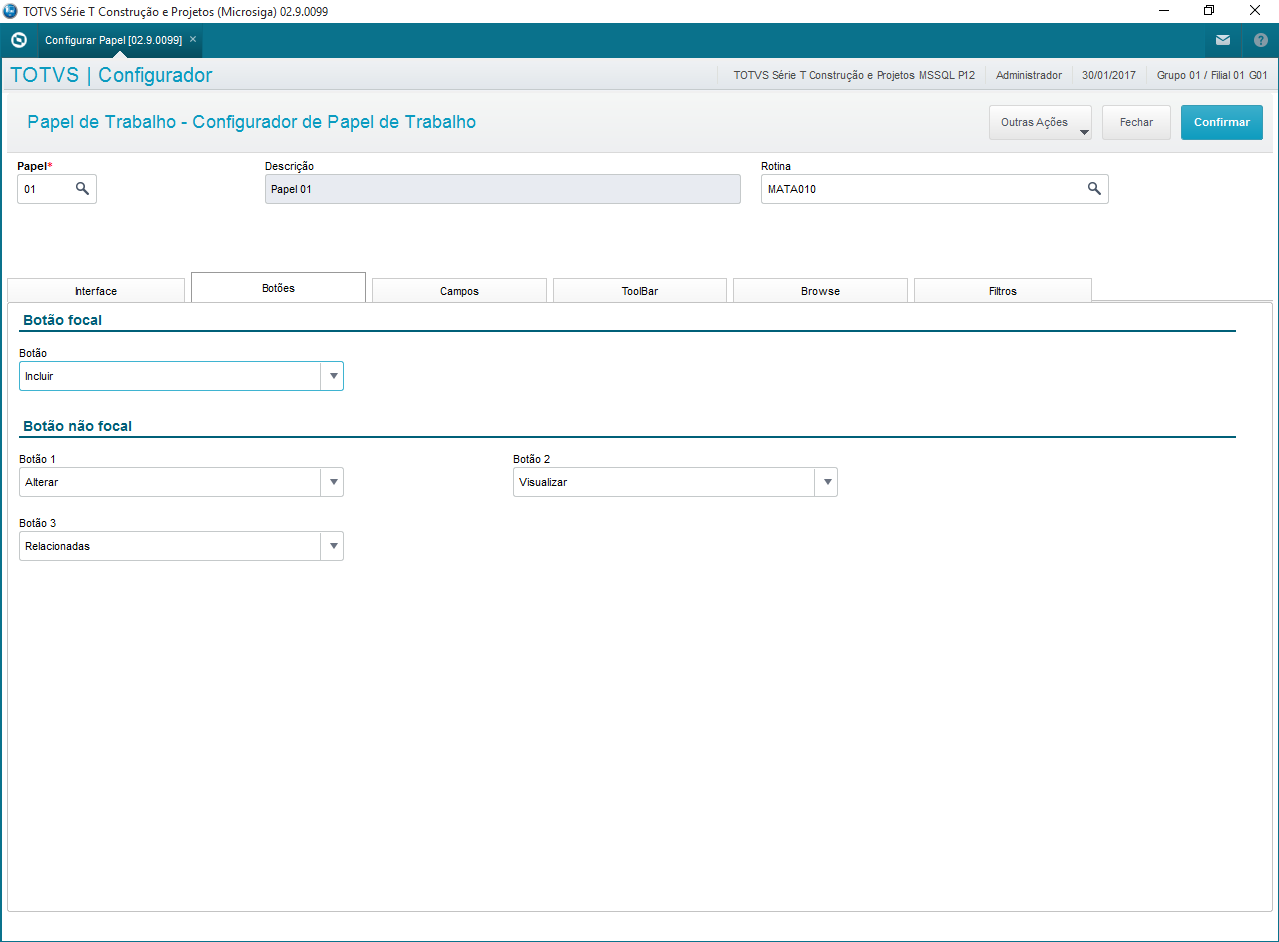Screen dimensions: 1279x942
Task: Click the Botão focal section heading
Action: click(x=62, y=320)
